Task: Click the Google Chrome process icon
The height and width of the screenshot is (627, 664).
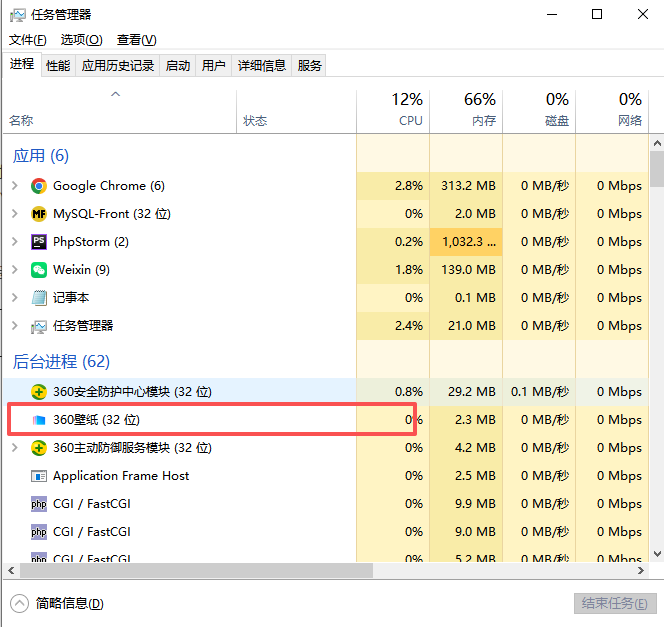Action: tap(39, 186)
